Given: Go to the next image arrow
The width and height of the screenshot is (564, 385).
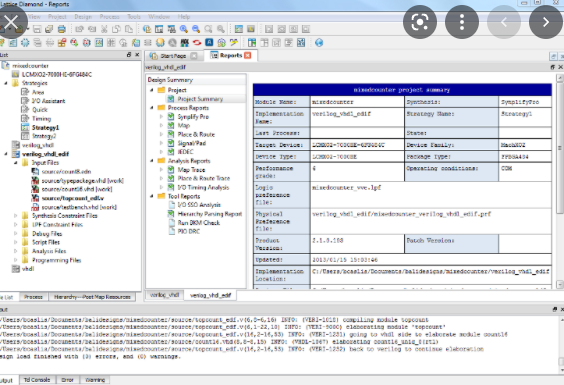Looking at the screenshot, I should pos(546,22).
